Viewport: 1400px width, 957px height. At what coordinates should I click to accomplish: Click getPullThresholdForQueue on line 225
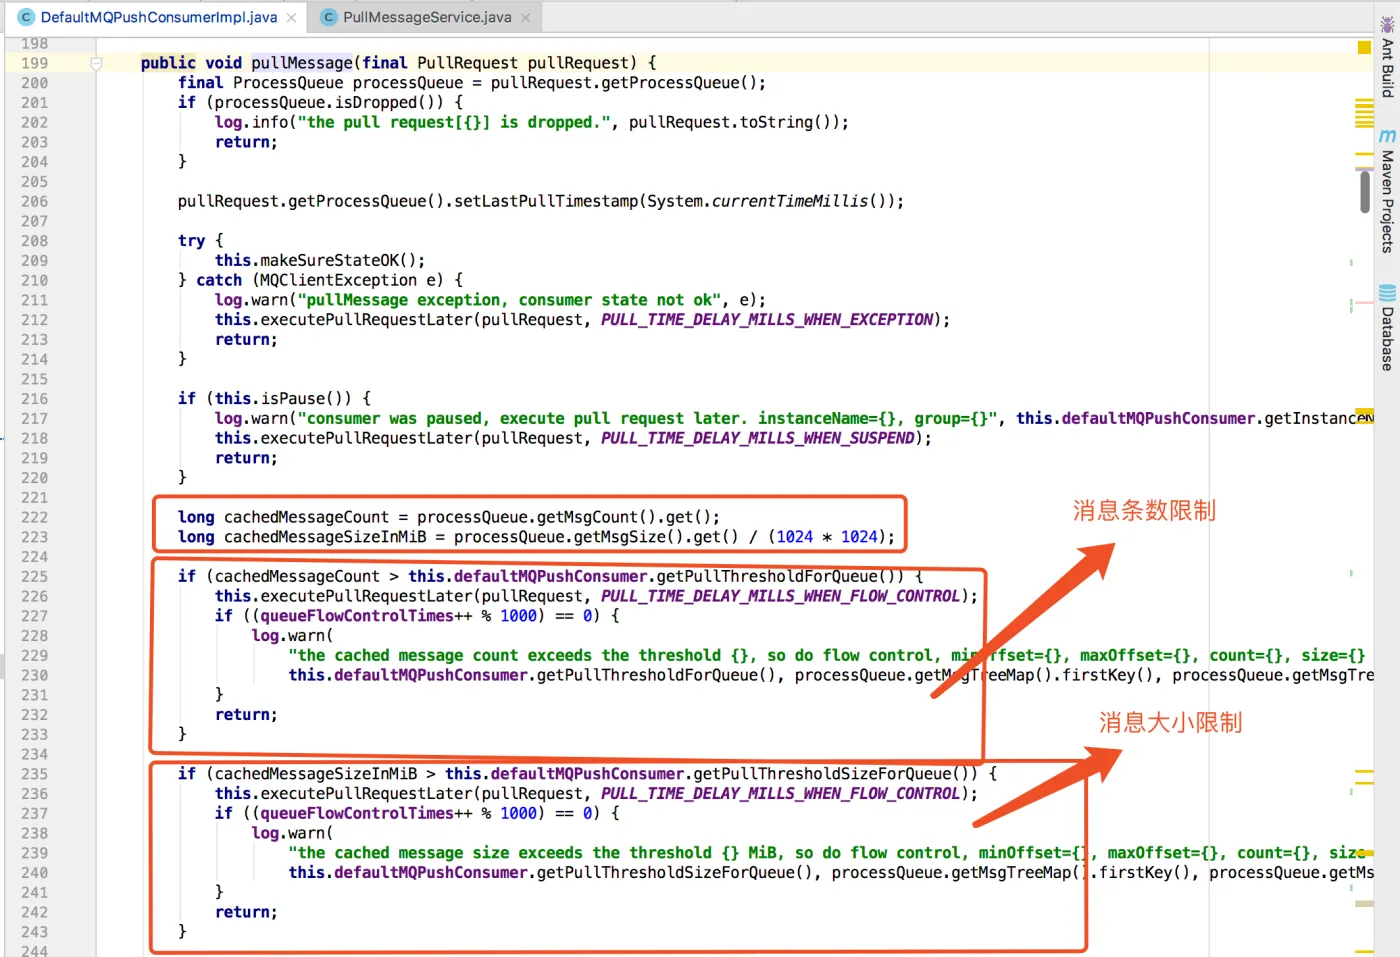767,576
